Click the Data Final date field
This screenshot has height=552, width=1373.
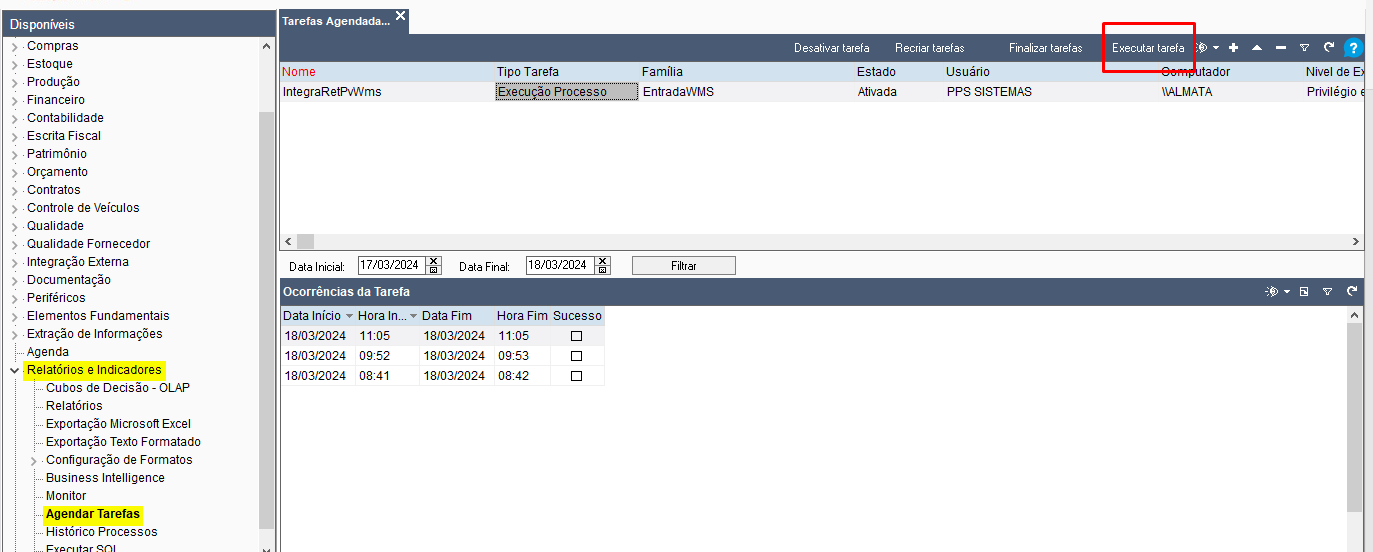tap(560, 265)
